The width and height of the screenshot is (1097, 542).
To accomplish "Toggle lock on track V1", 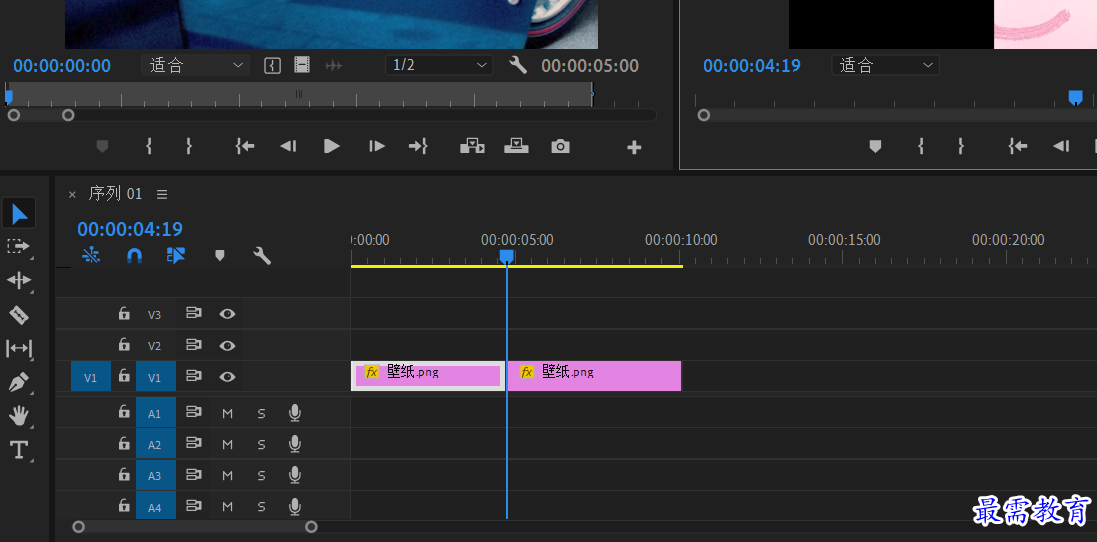I will pos(124,376).
